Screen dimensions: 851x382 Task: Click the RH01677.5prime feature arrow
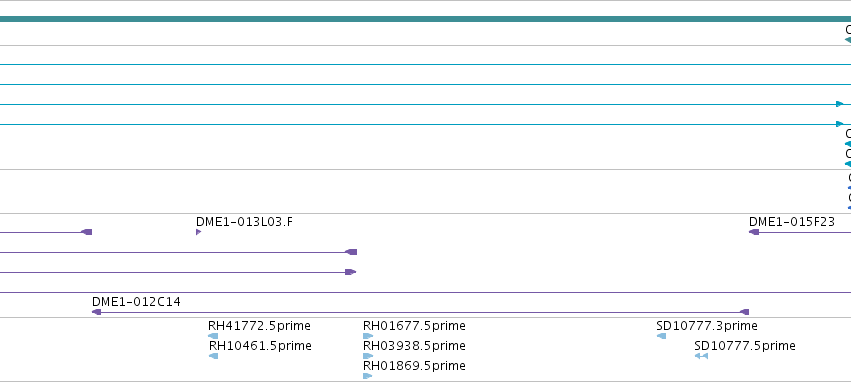coord(368,336)
